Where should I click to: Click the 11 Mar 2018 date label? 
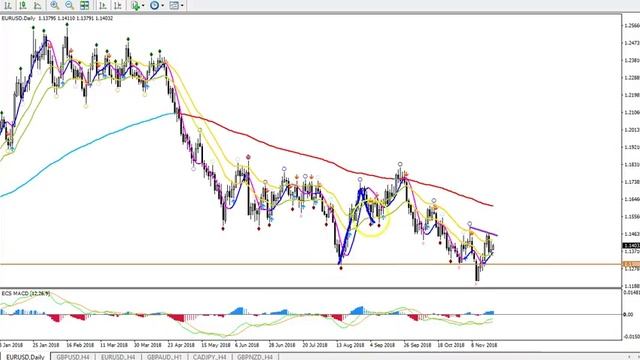click(x=114, y=345)
